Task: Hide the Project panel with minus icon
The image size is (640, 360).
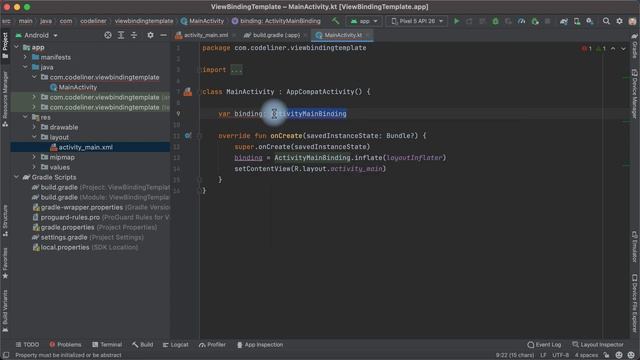Action: click(x=163, y=36)
